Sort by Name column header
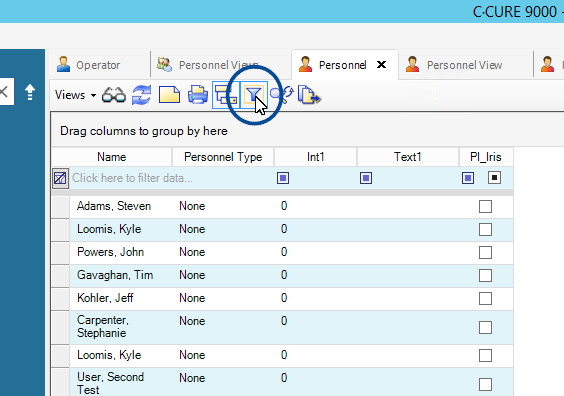This screenshot has width=564, height=396. (x=112, y=157)
